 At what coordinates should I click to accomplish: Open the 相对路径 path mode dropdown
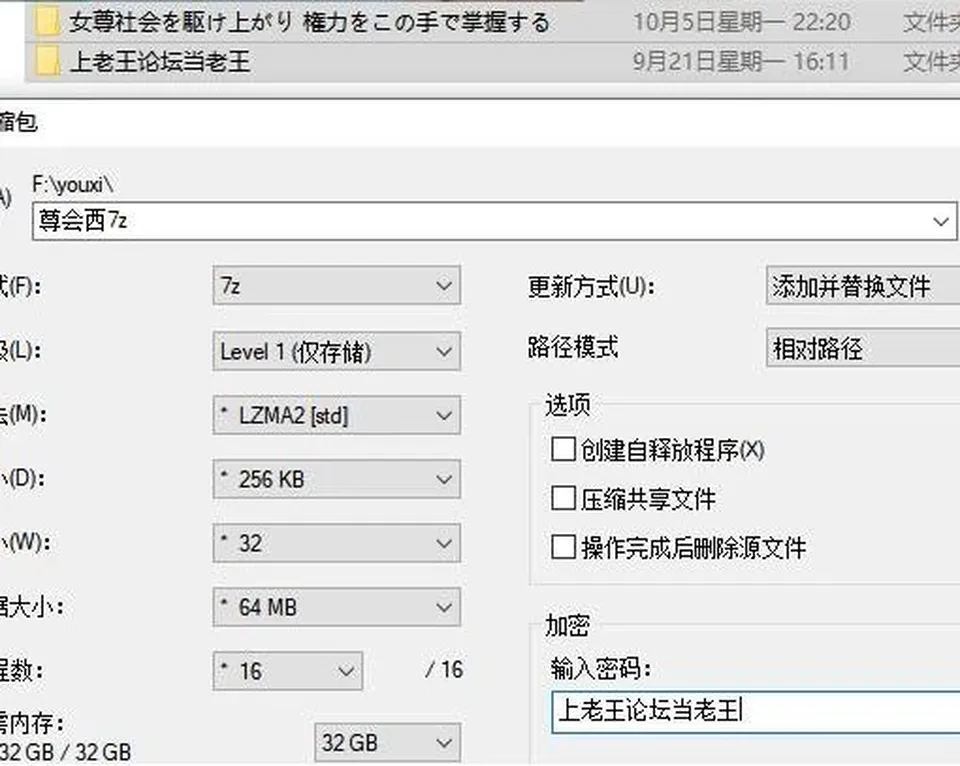[863, 348]
